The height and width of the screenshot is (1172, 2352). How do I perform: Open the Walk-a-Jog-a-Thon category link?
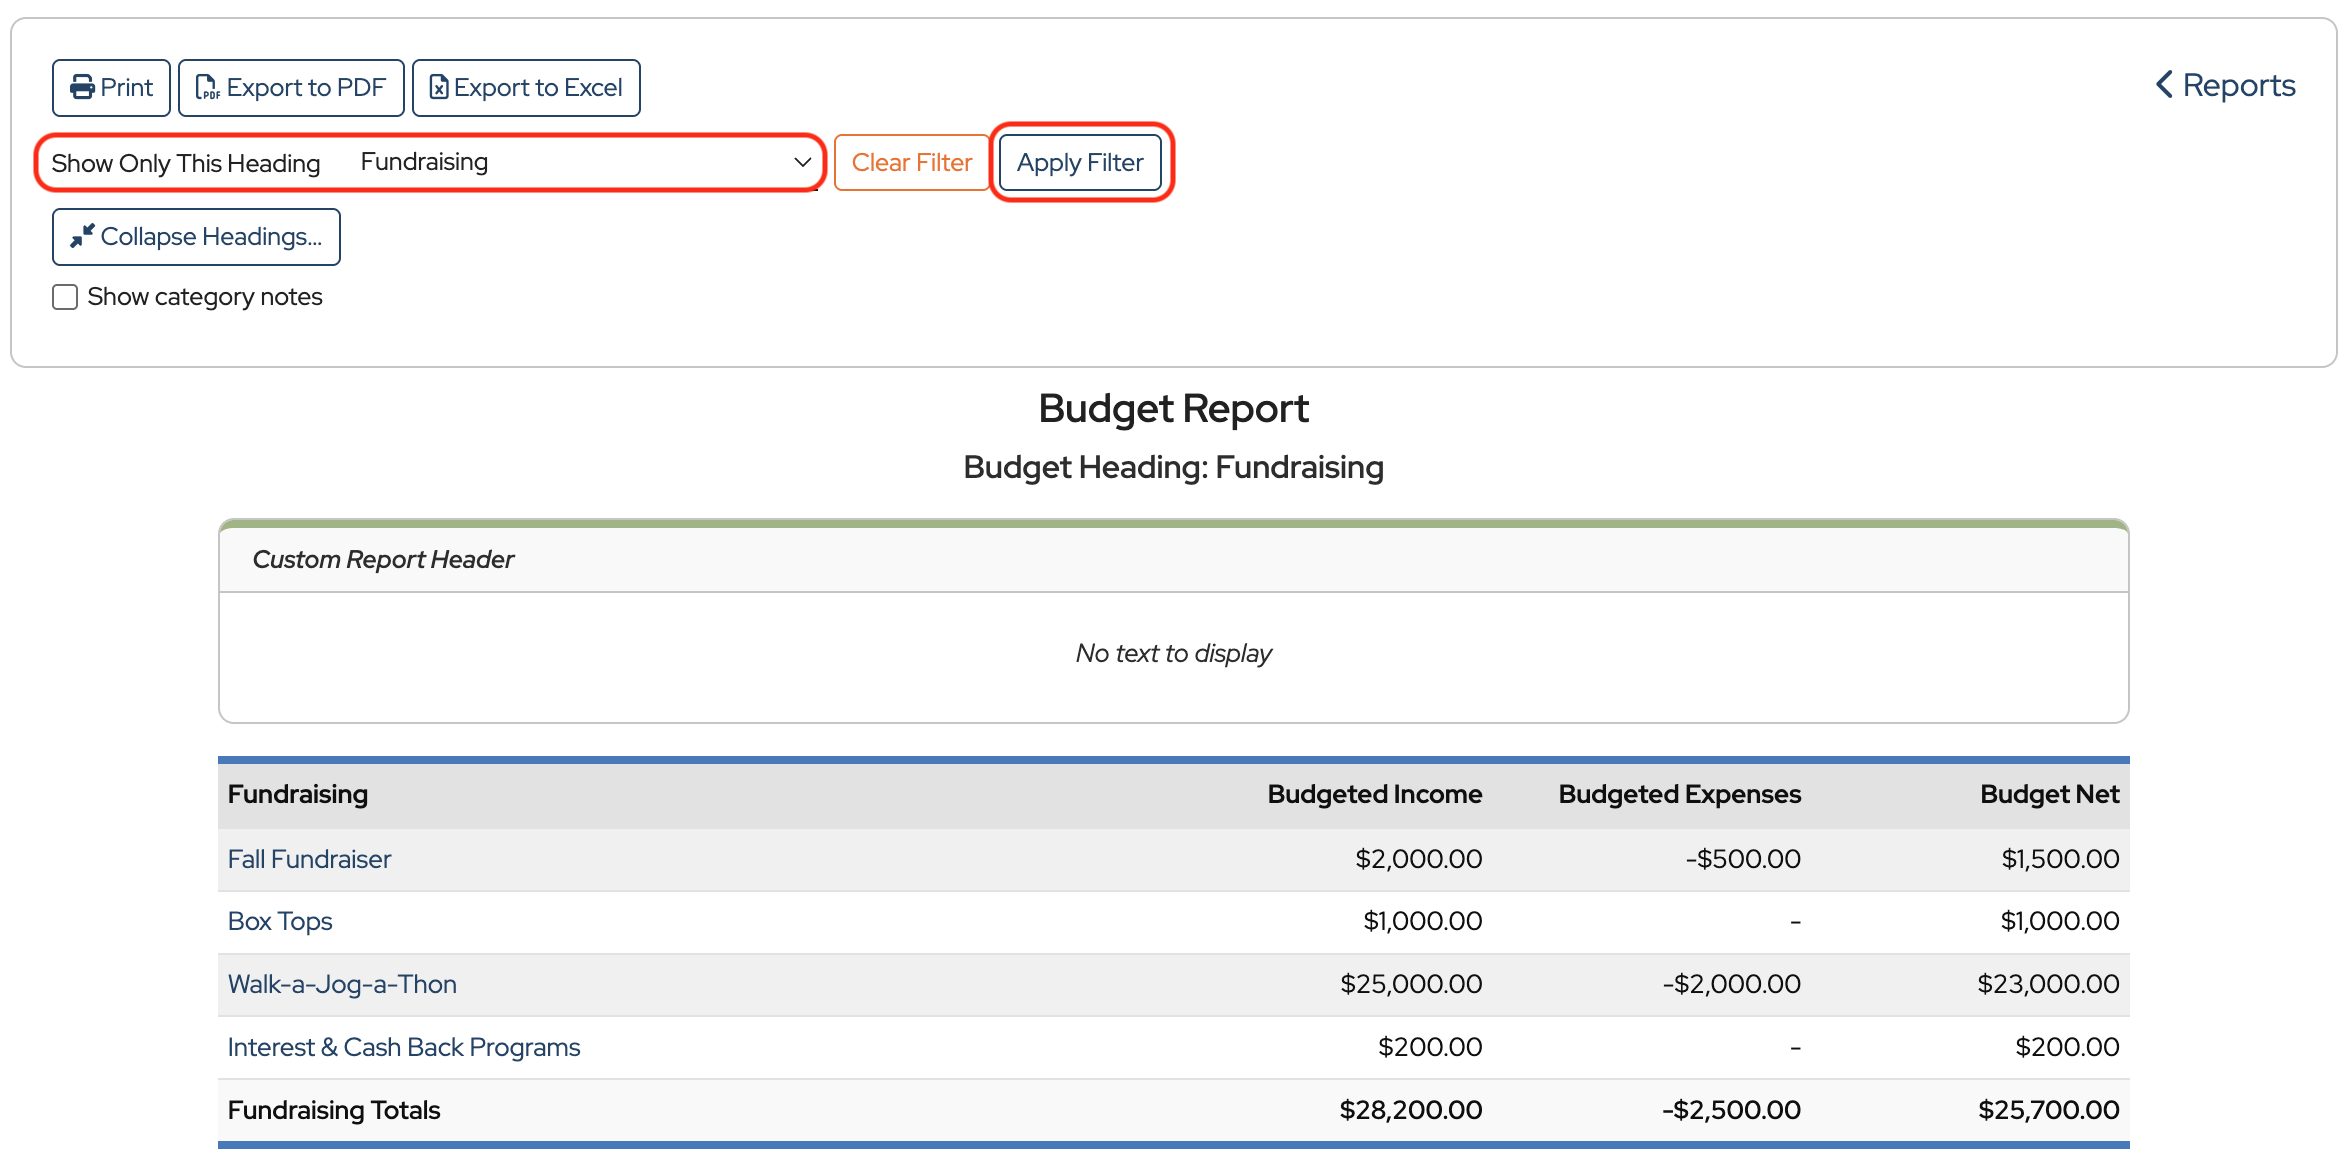[x=342, y=984]
